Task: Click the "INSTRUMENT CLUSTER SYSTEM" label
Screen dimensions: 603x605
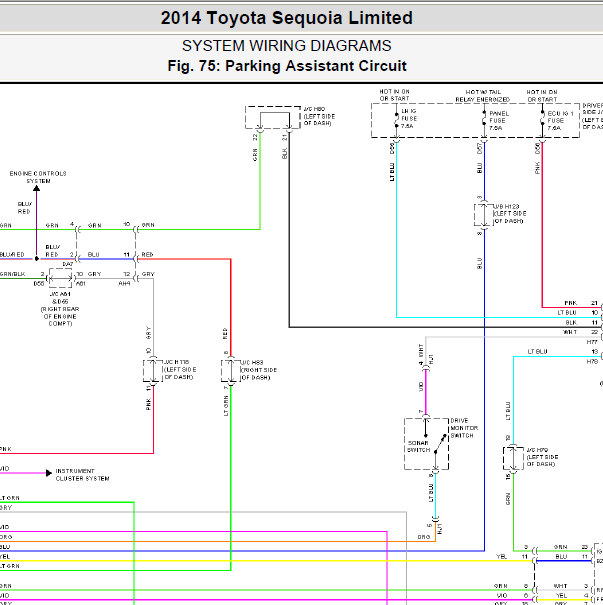Action: pyautogui.click(x=82, y=475)
